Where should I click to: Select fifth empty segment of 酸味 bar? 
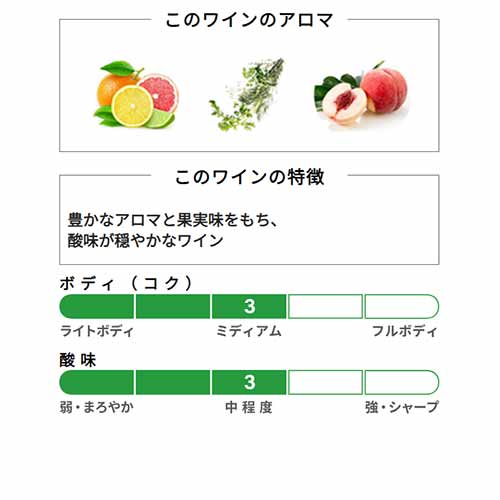402,382
